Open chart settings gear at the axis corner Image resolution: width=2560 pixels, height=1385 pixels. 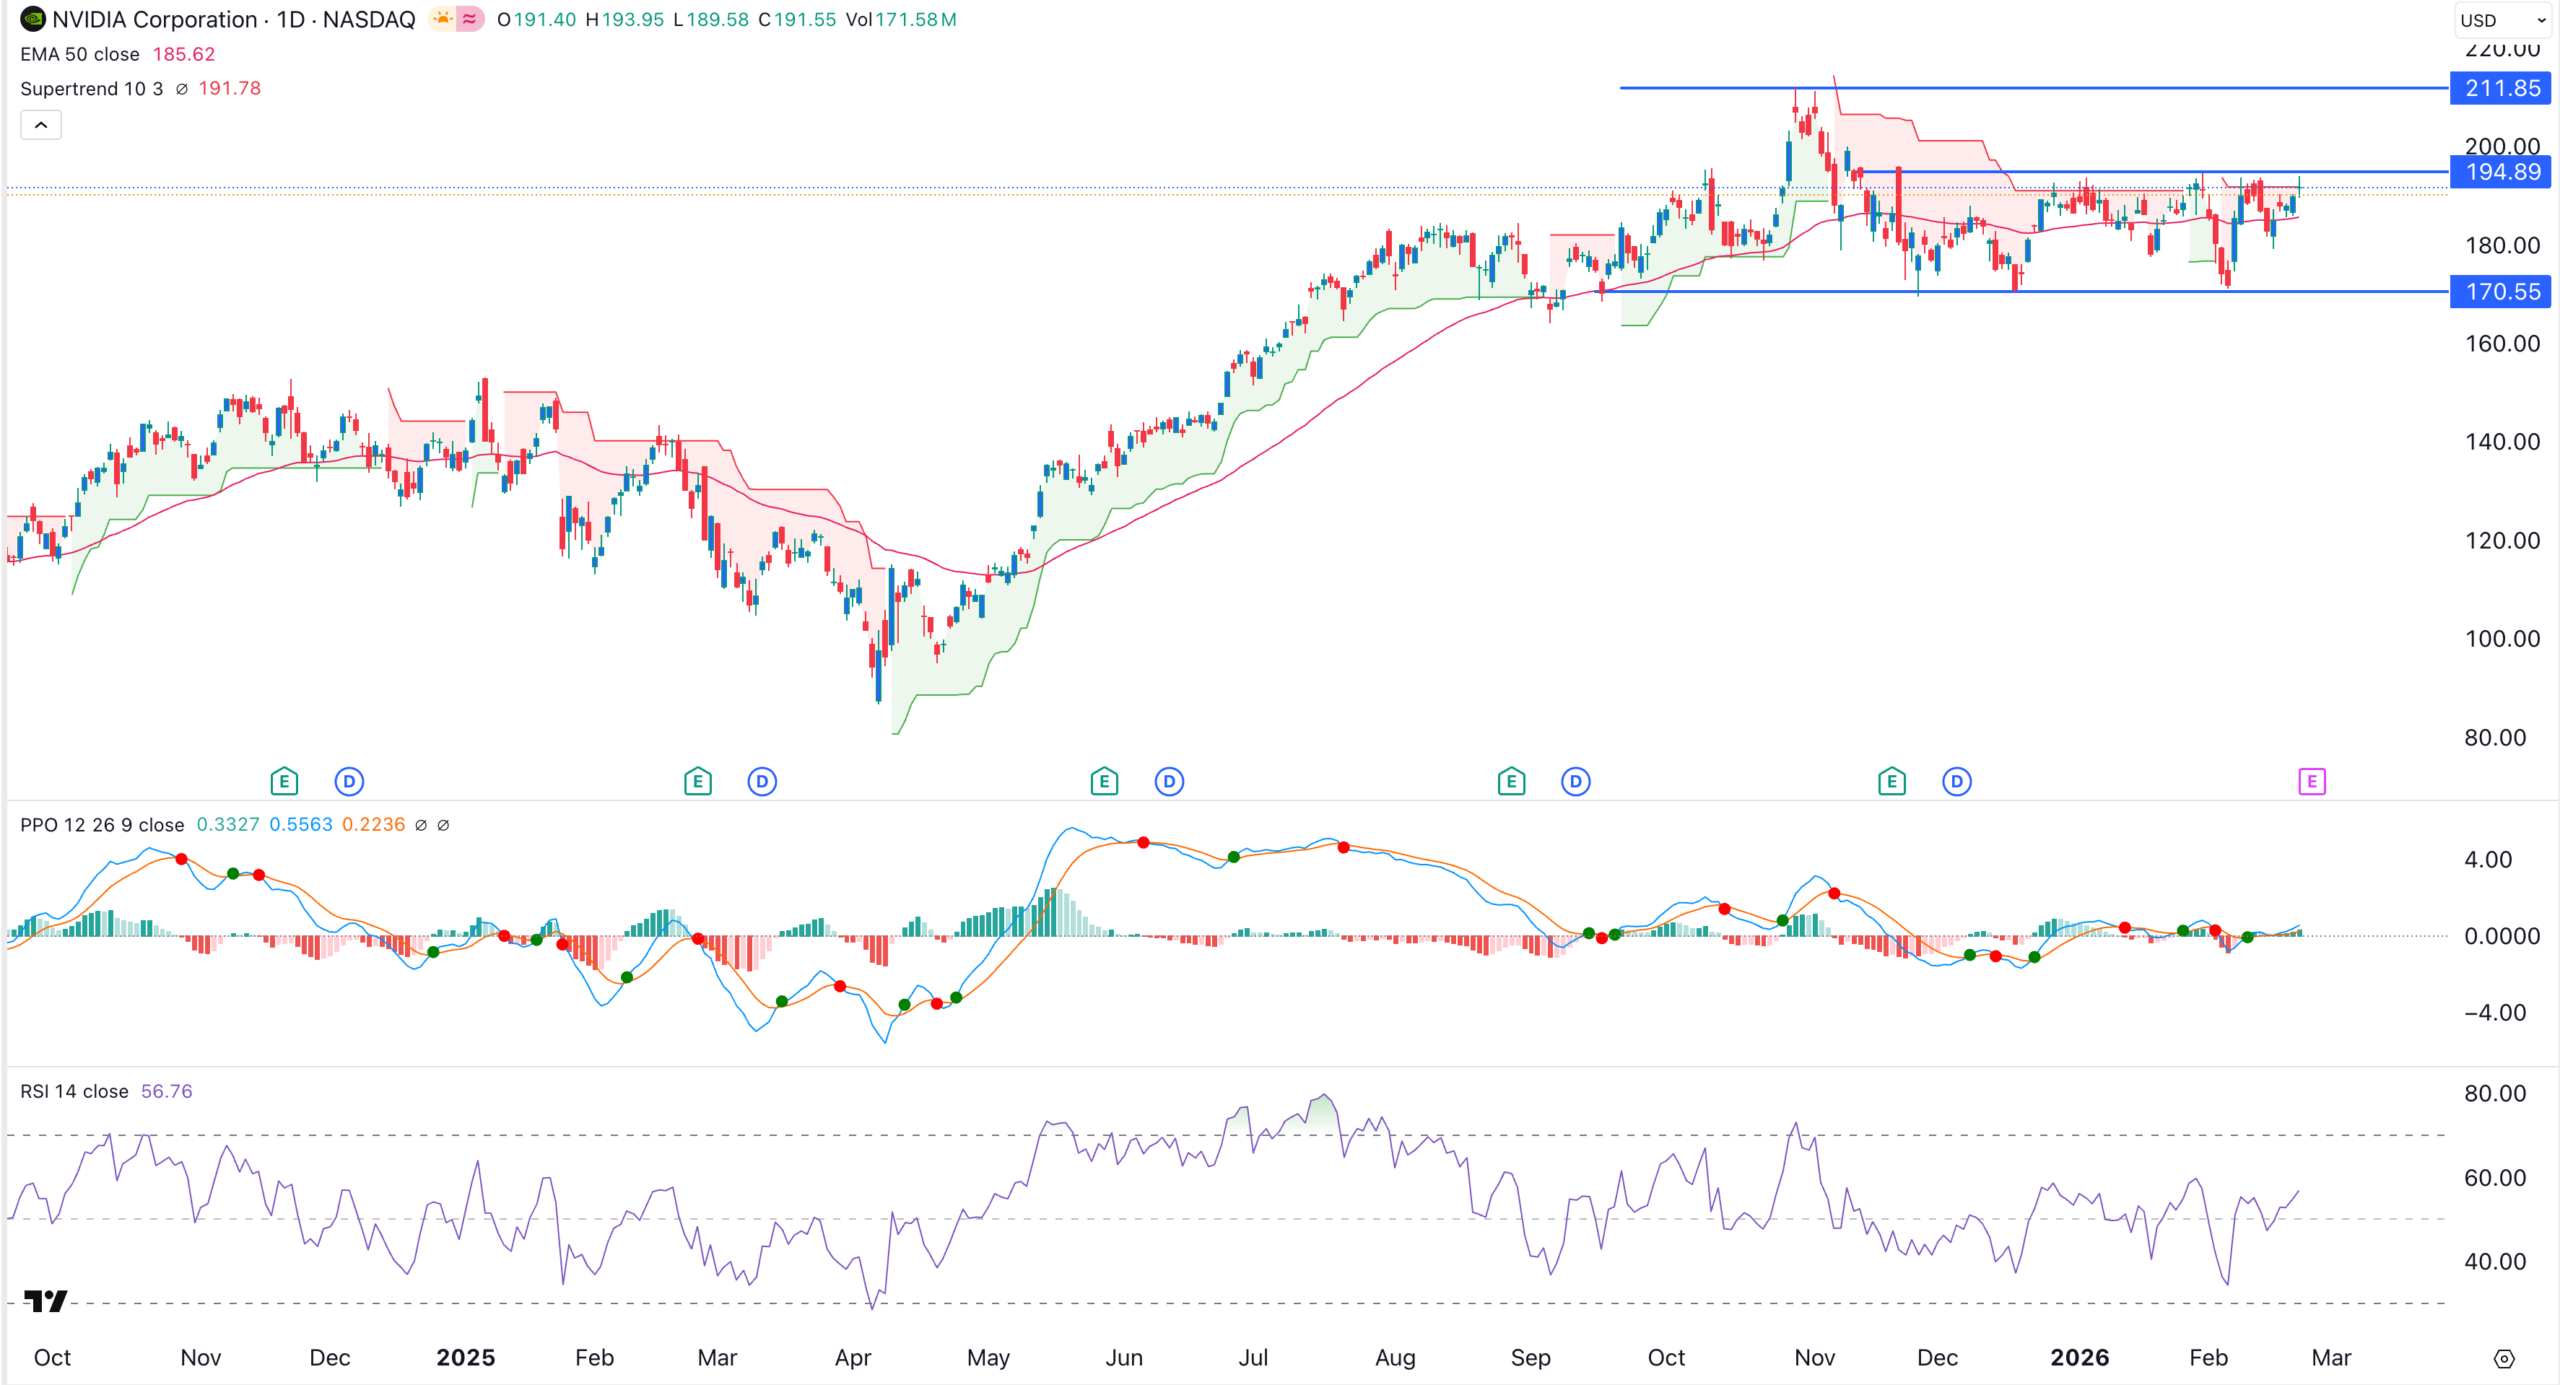2504,1358
